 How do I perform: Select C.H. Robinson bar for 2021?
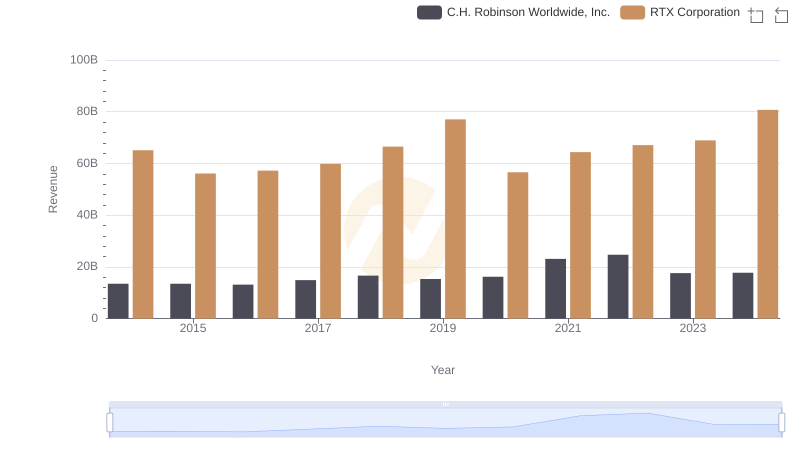555,289
